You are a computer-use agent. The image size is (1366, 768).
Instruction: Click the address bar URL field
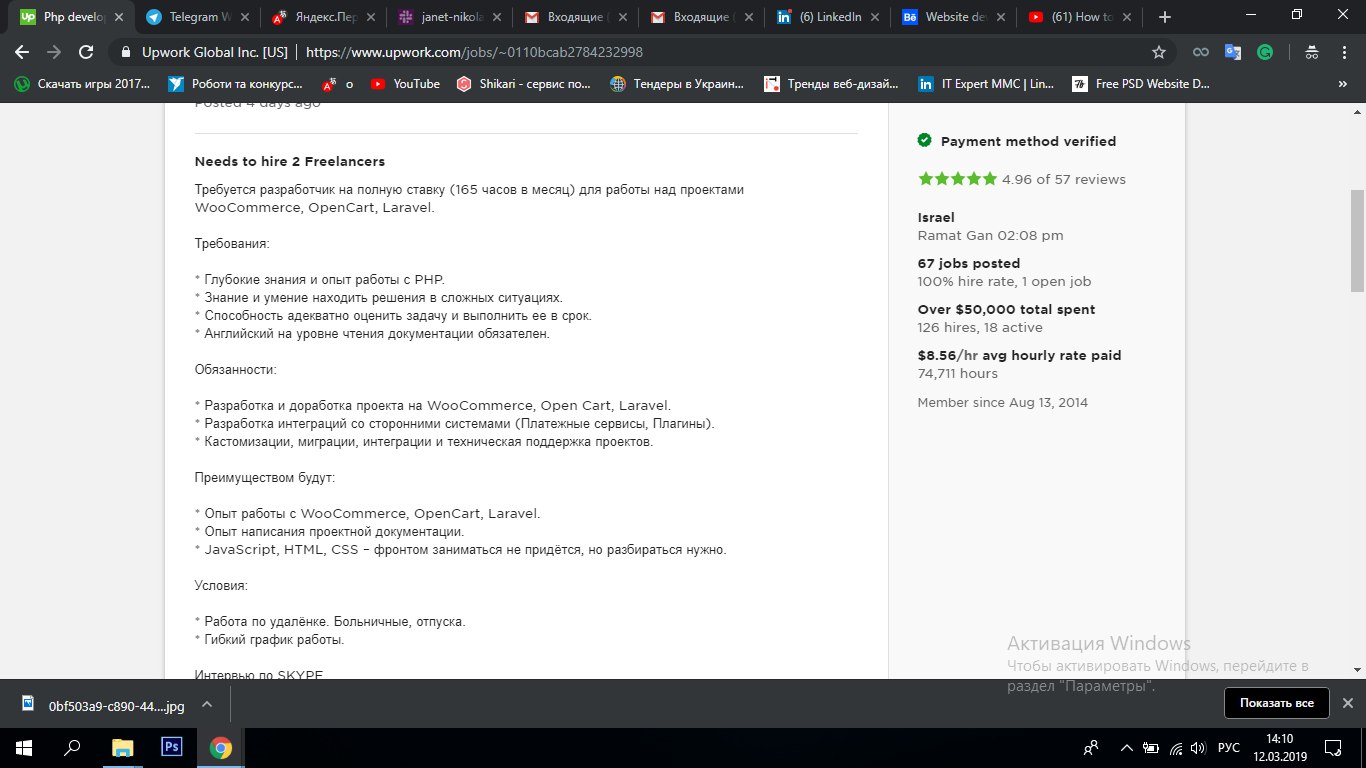click(640, 52)
